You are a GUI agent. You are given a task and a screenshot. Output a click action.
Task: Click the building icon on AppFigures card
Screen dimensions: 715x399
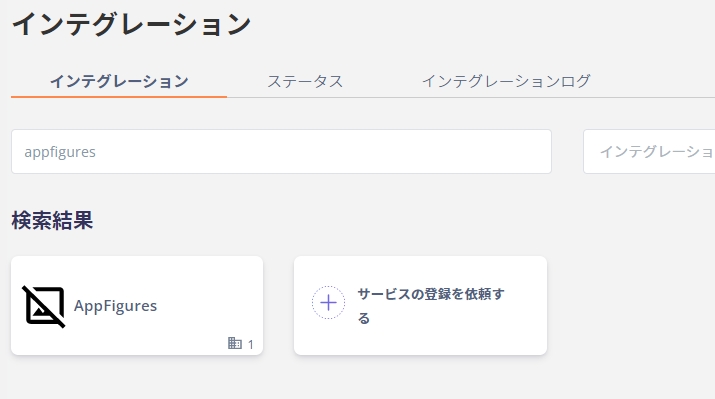point(234,343)
